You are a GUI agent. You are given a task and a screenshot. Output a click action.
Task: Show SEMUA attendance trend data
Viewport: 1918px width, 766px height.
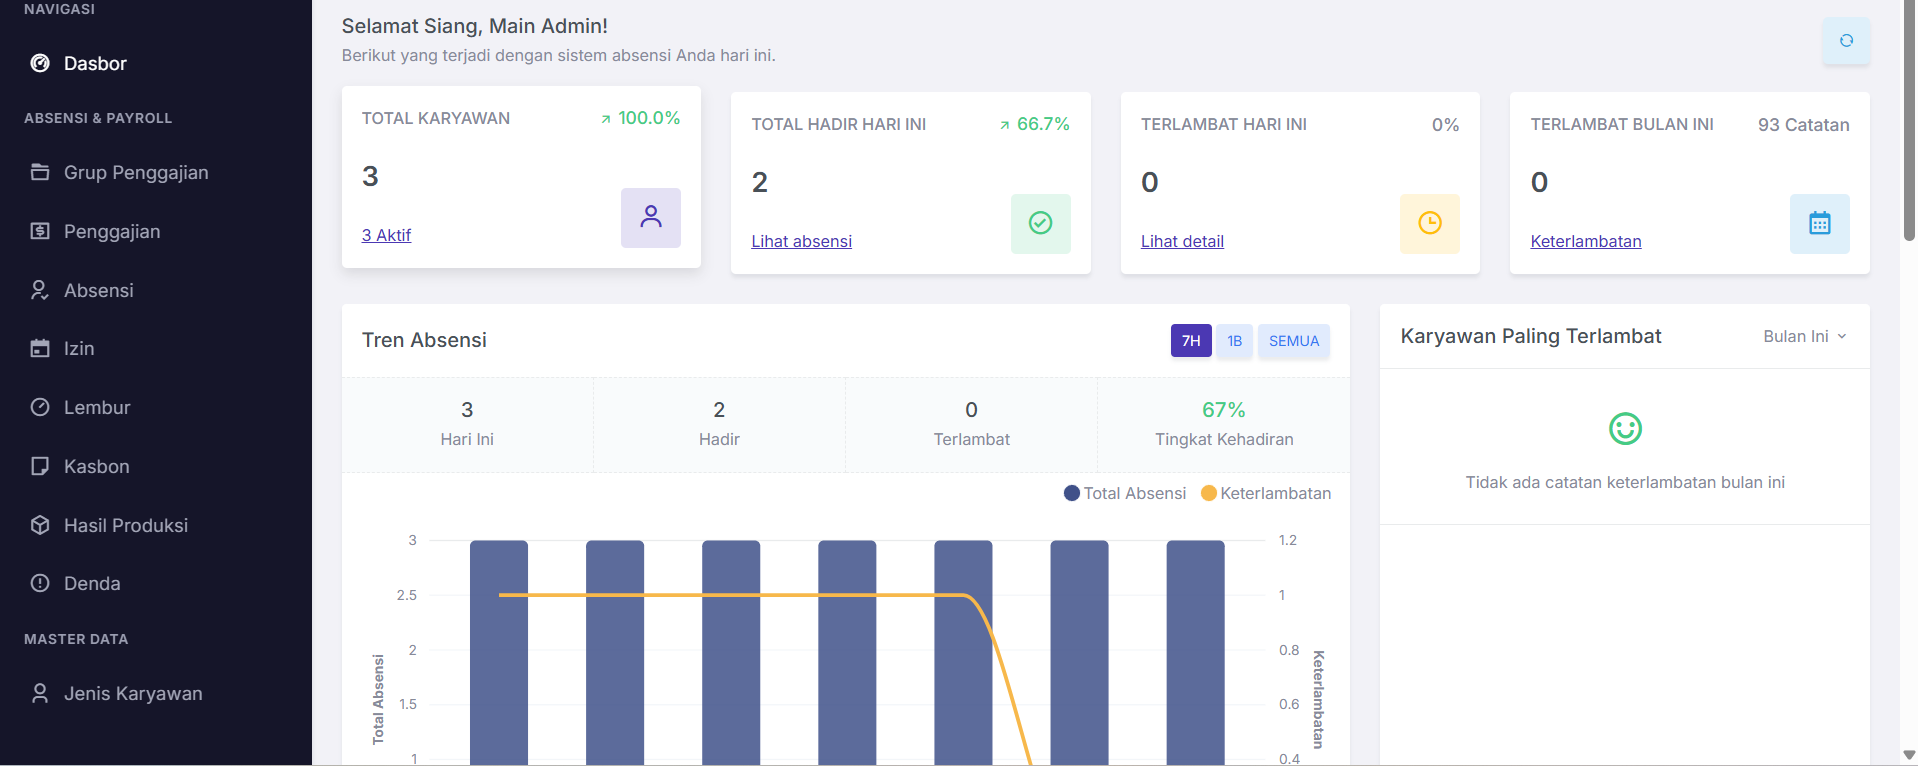pos(1294,341)
